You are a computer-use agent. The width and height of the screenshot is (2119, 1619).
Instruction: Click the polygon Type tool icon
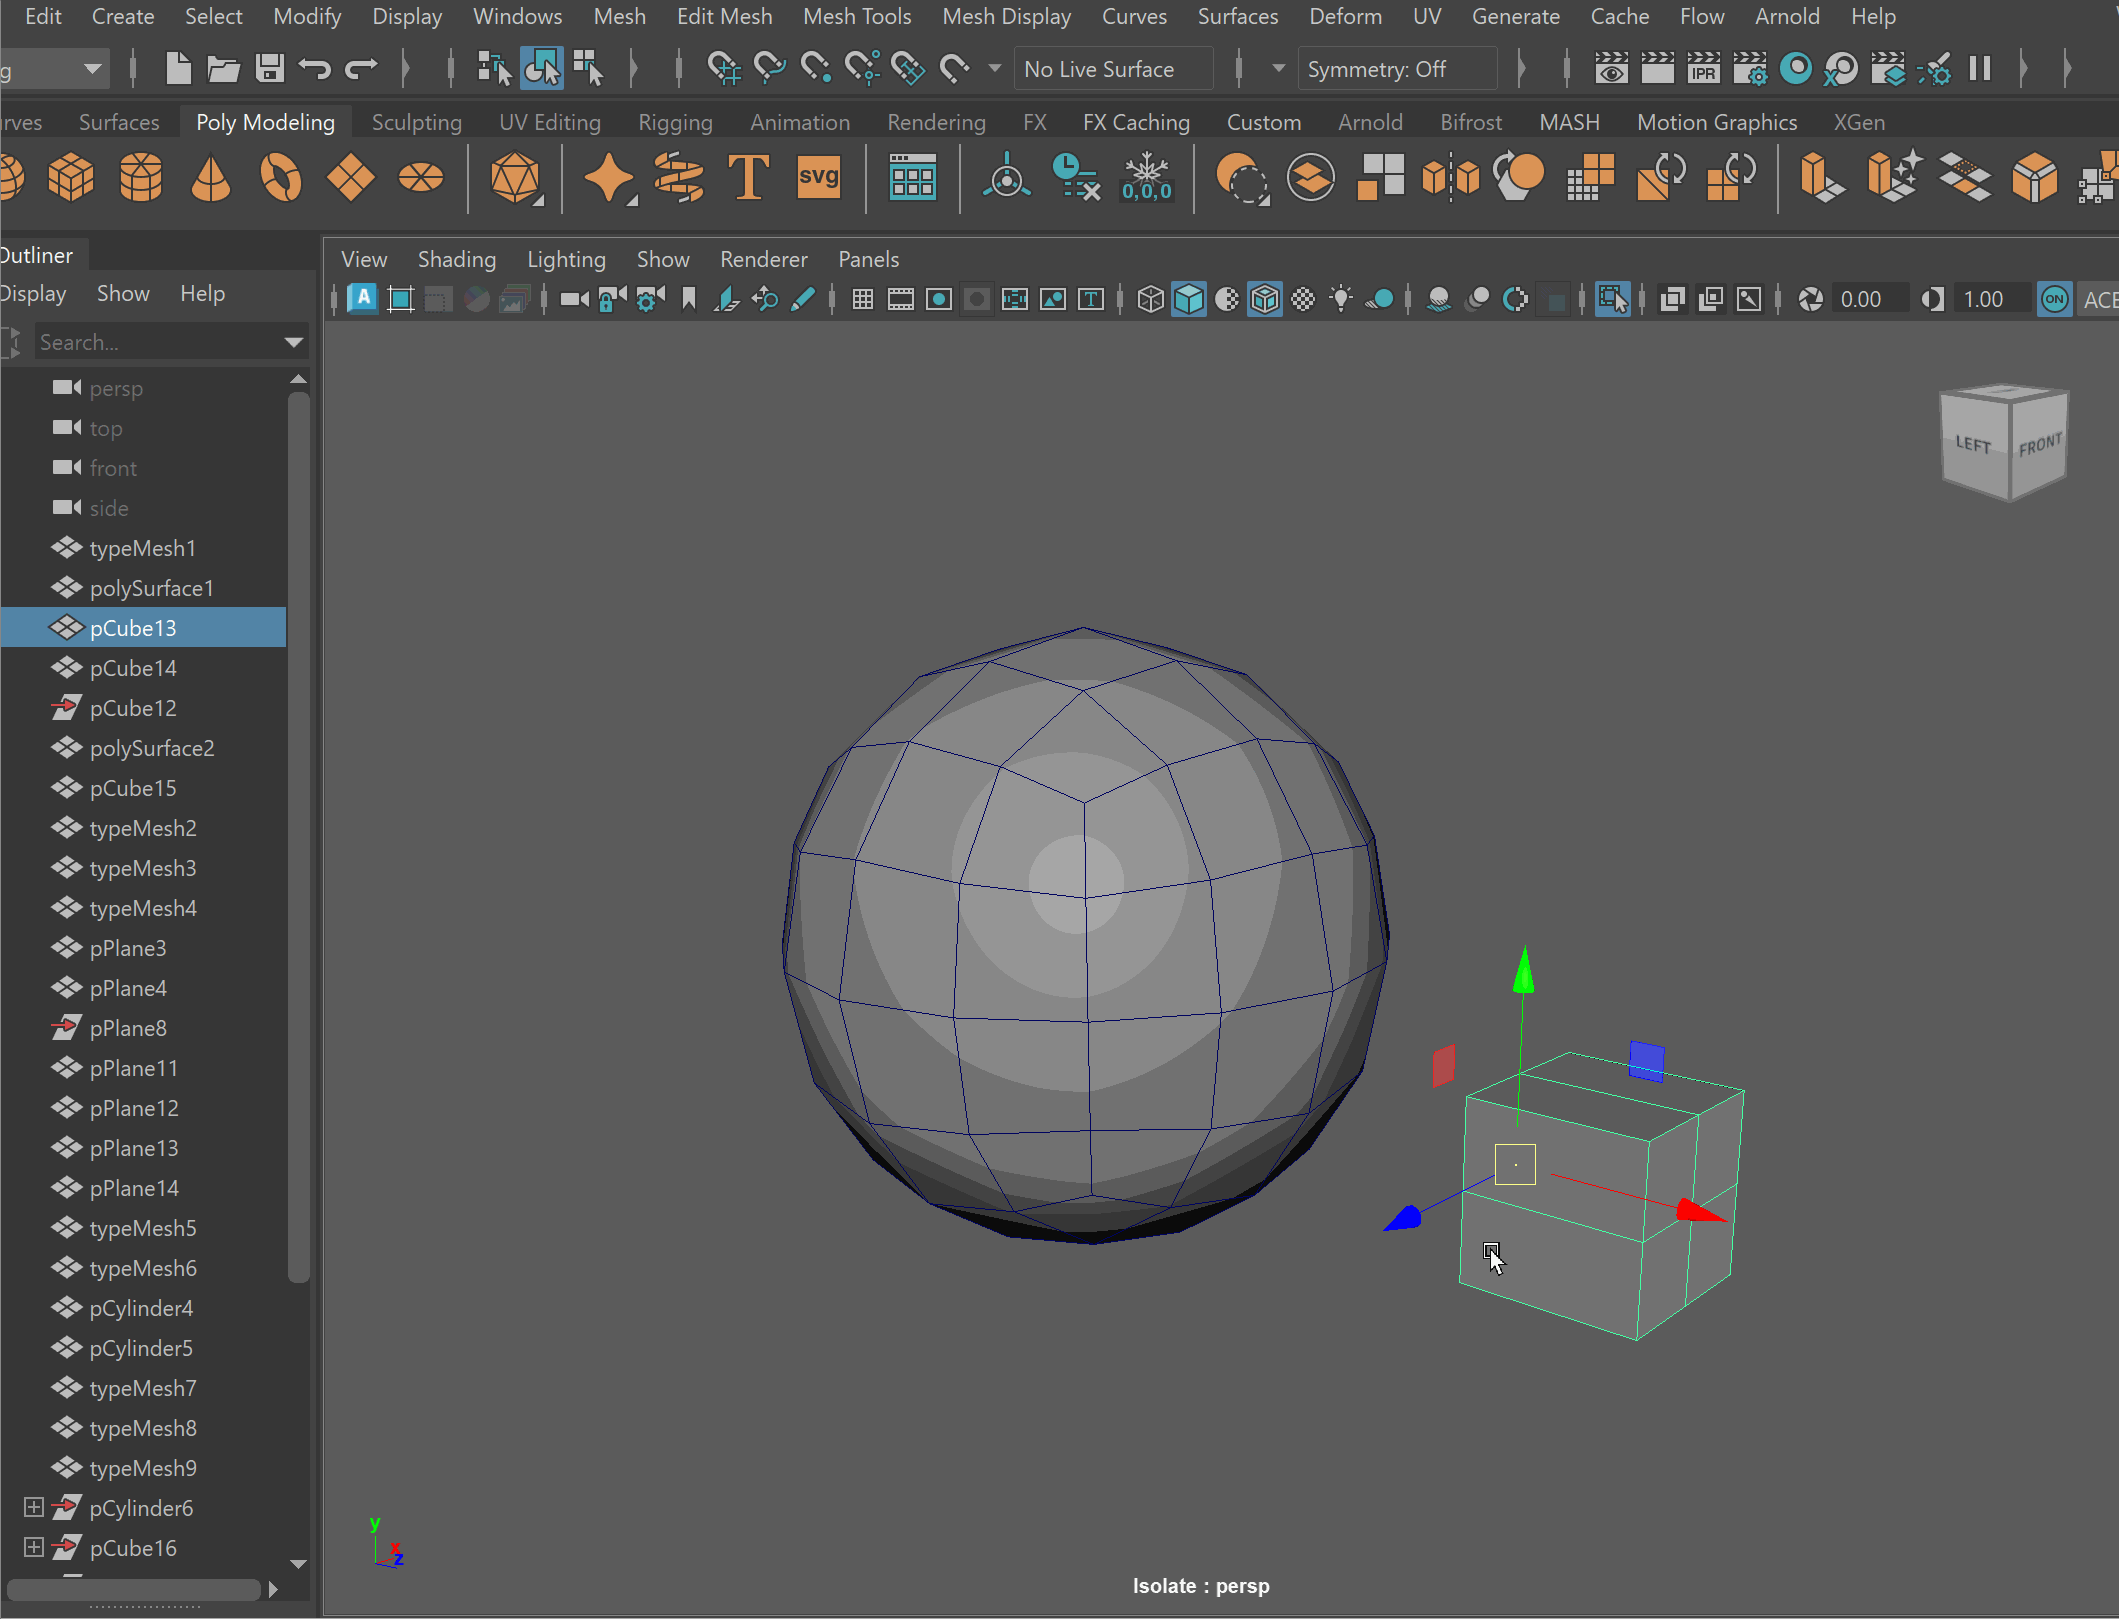(748, 179)
